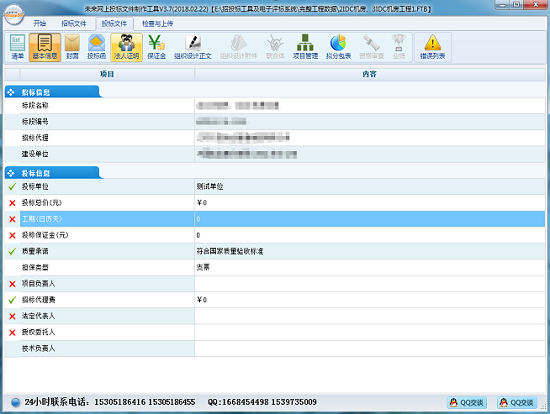This screenshot has height=414, width=550.
Task: Click the empty 项目负责人 content field
Action: pyautogui.click(x=370, y=283)
